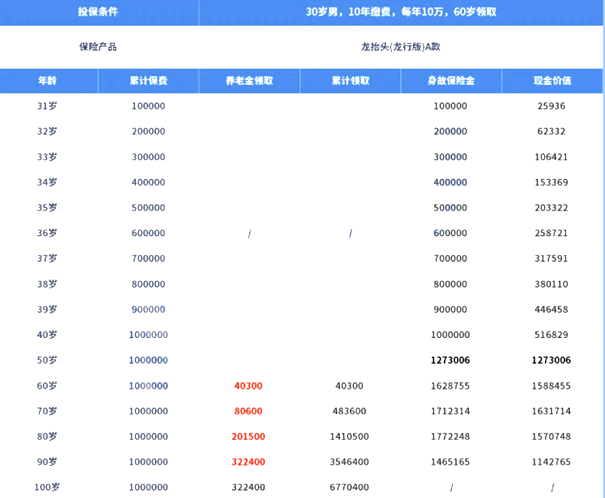
Task: Select the 39岁 age cell
Action: click(x=47, y=309)
